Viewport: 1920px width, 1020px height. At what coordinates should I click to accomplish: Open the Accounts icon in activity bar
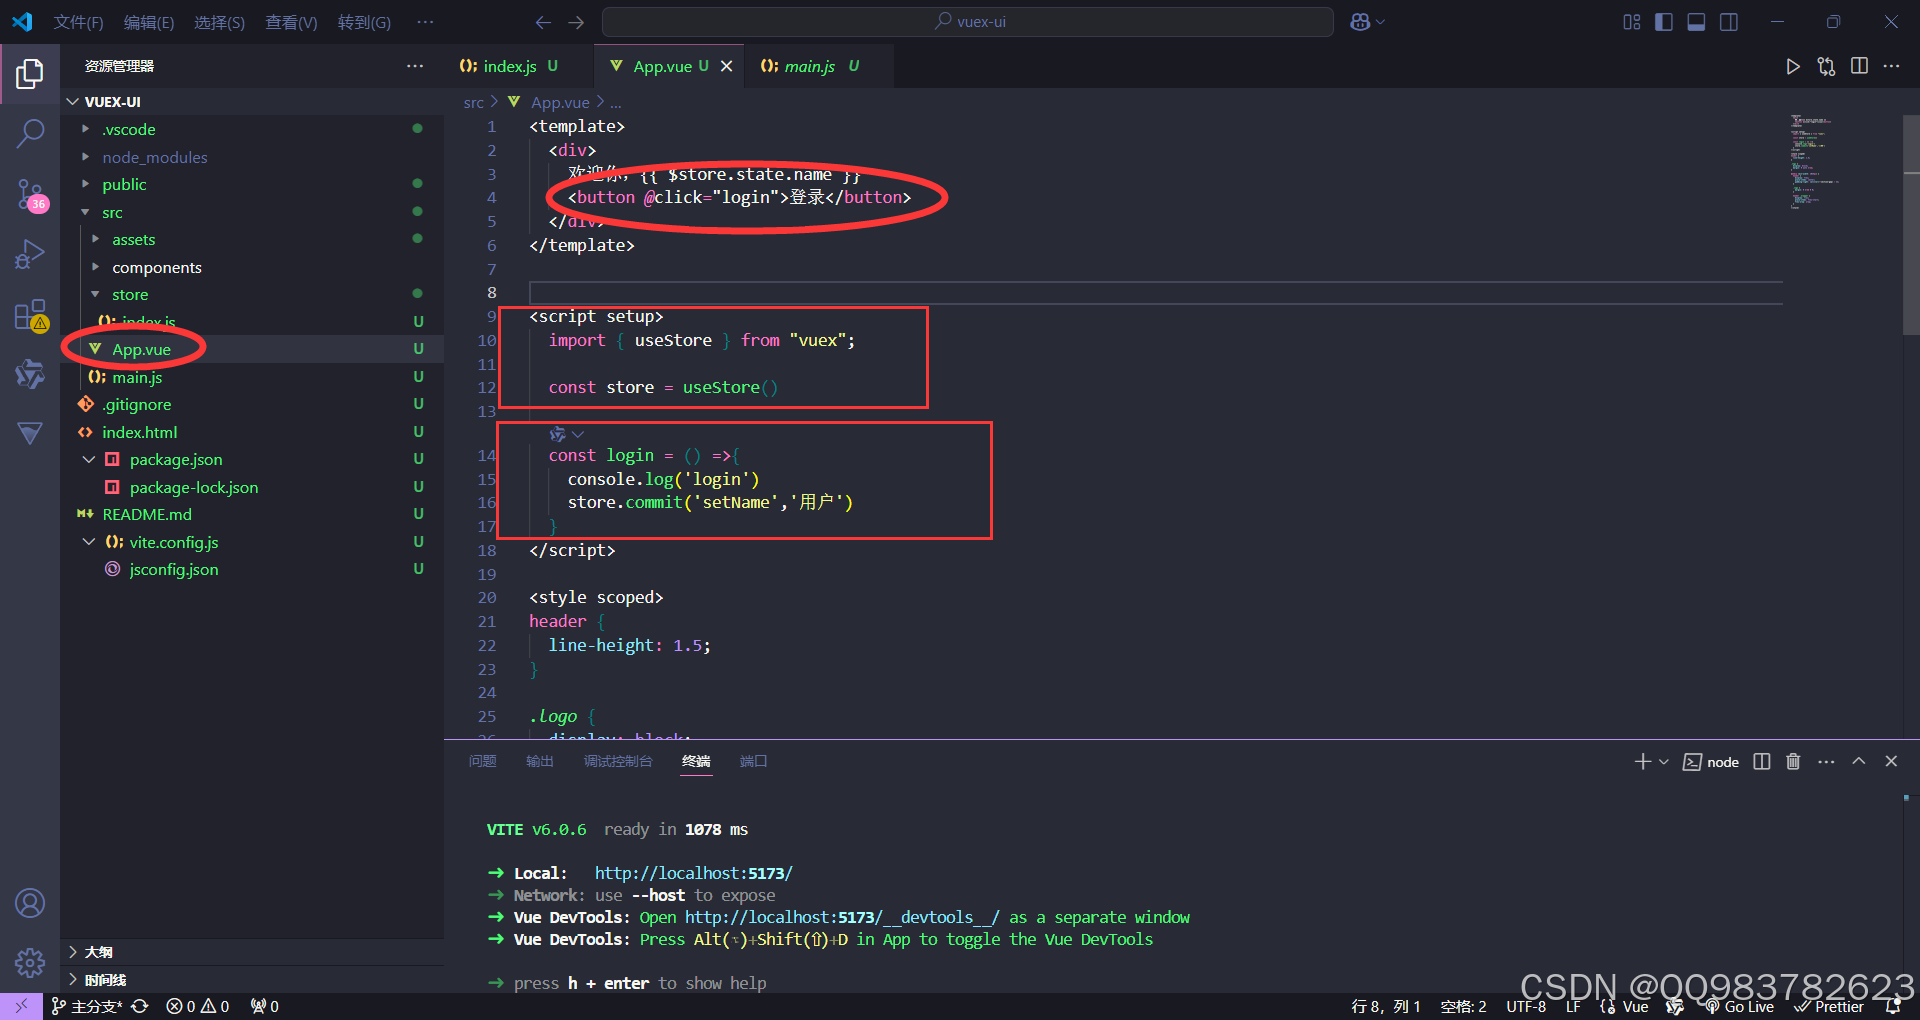click(x=30, y=903)
